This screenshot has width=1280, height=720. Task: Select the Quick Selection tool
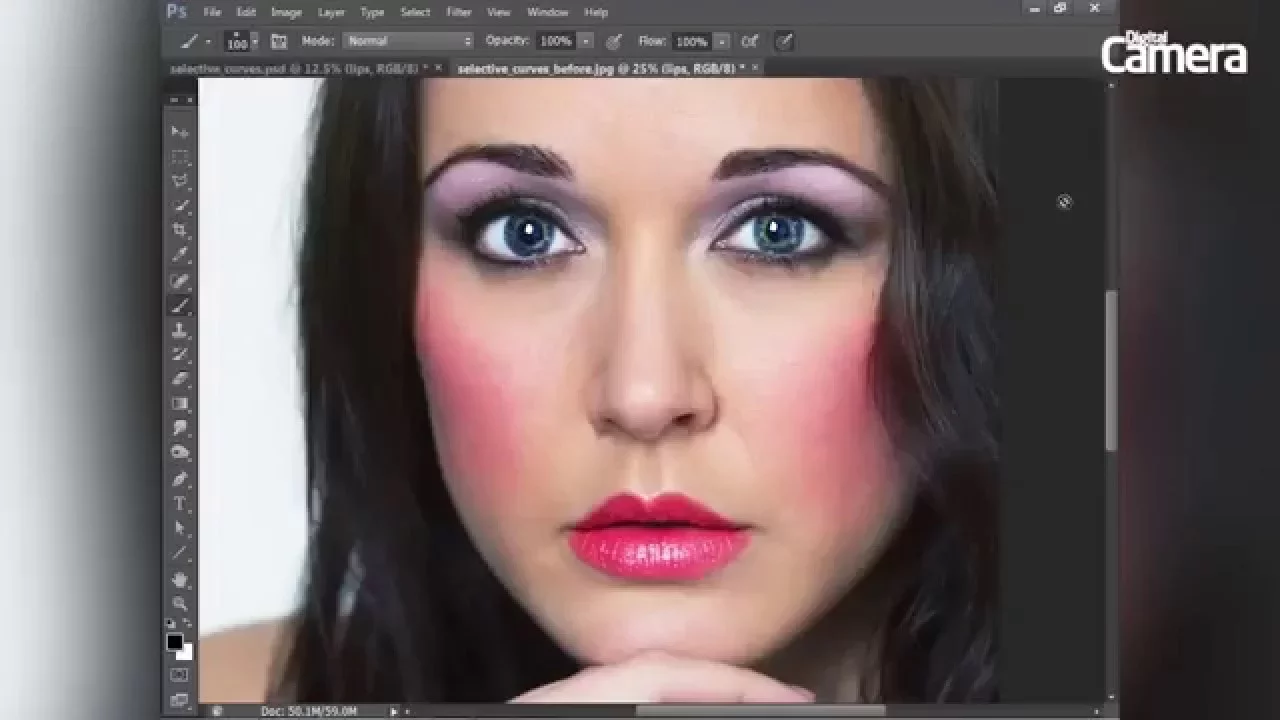[x=180, y=205]
